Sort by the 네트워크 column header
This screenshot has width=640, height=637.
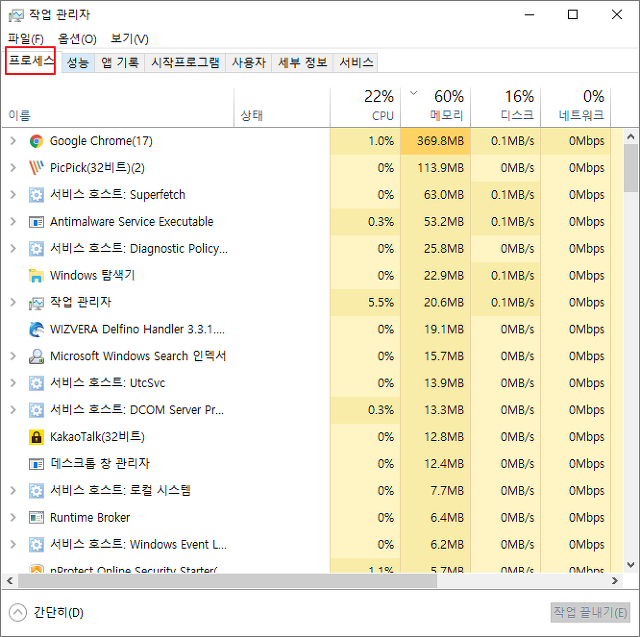(576, 107)
